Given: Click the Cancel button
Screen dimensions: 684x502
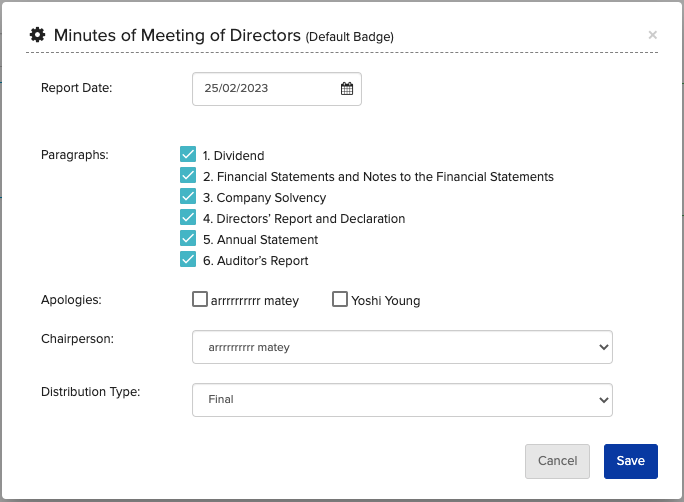Looking at the screenshot, I should (557, 461).
